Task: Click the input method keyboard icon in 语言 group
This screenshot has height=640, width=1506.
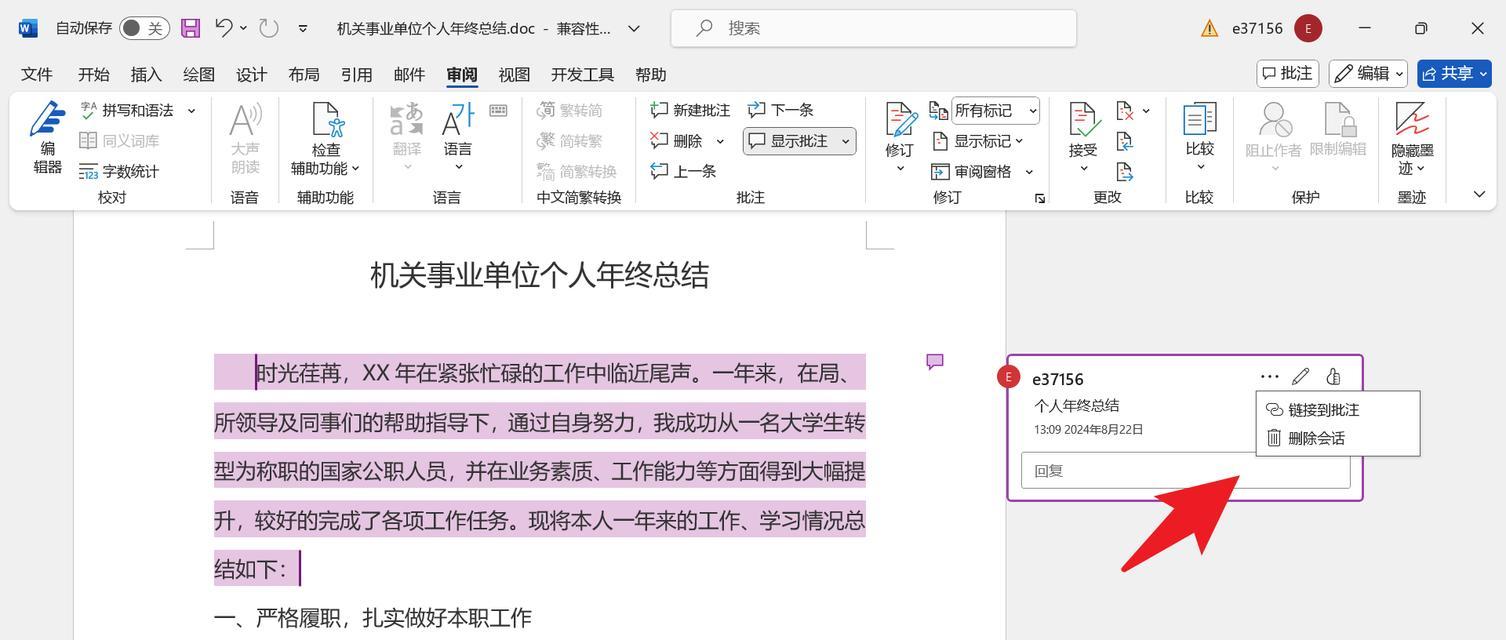Action: (498, 110)
